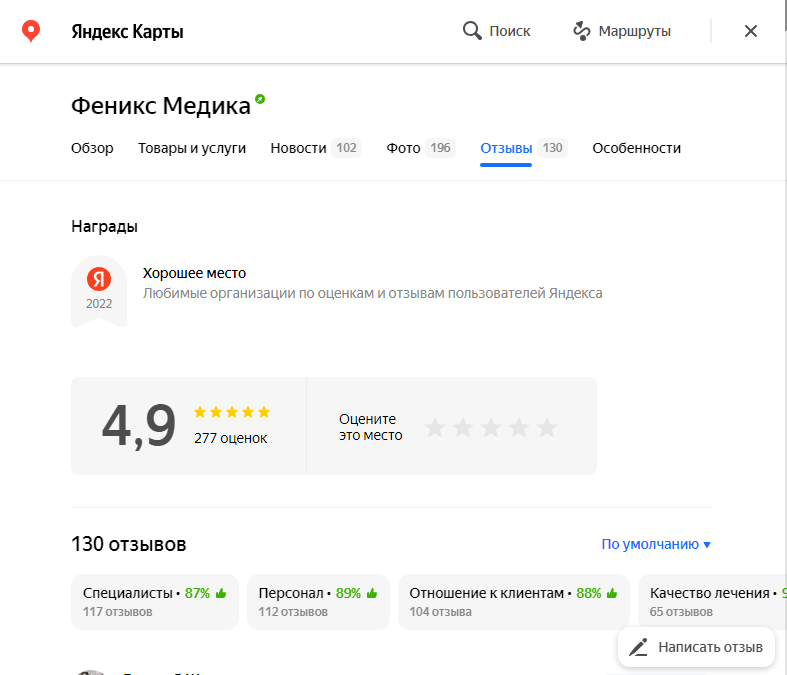This screenshot has width=787, height=675.
Task: Open the Особенности tab
Action: point(636,148)
